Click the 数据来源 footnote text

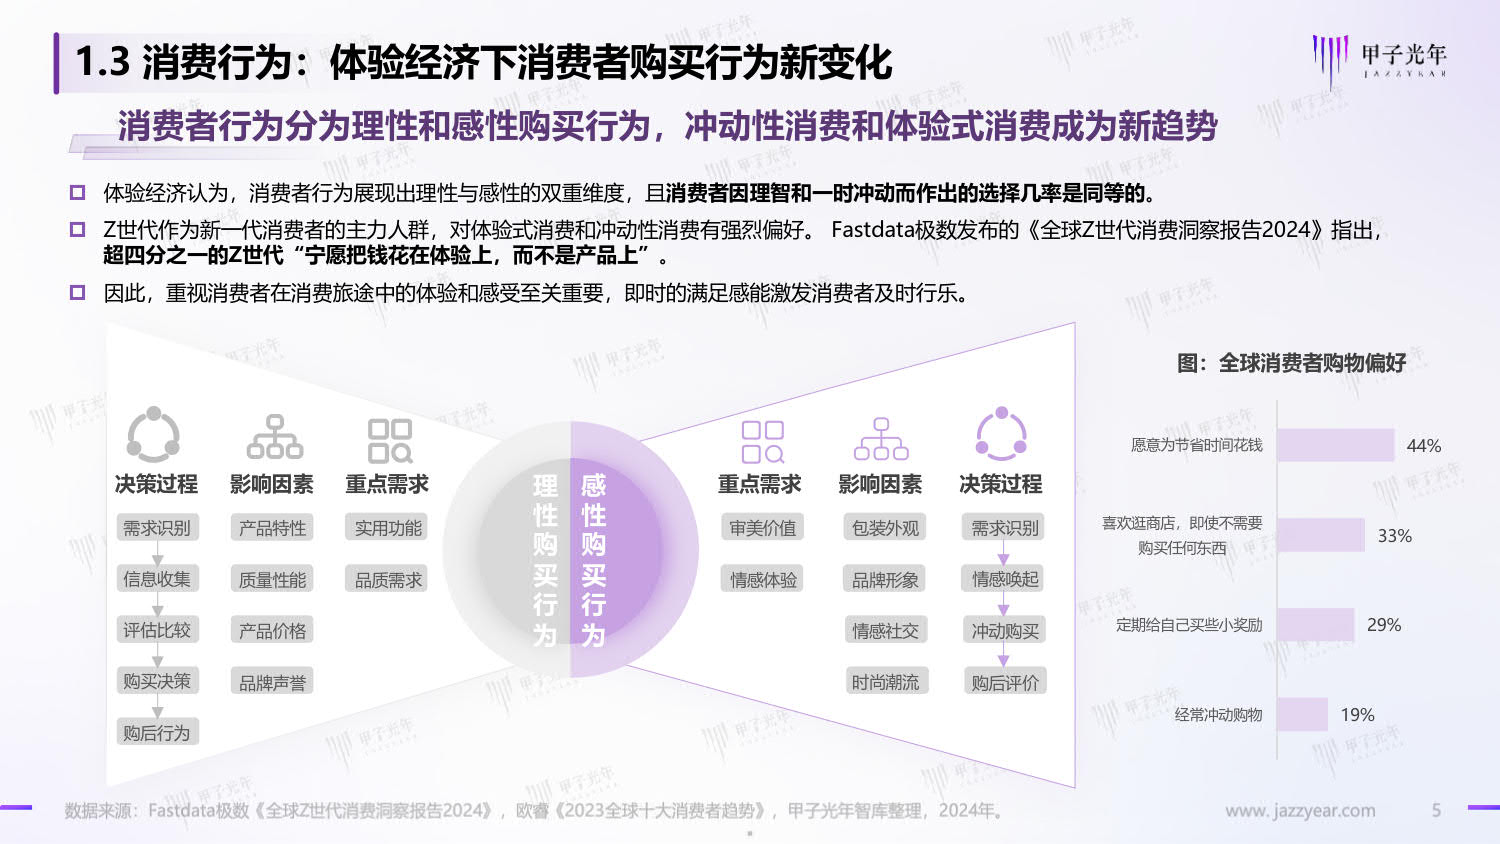coord(535,810)
